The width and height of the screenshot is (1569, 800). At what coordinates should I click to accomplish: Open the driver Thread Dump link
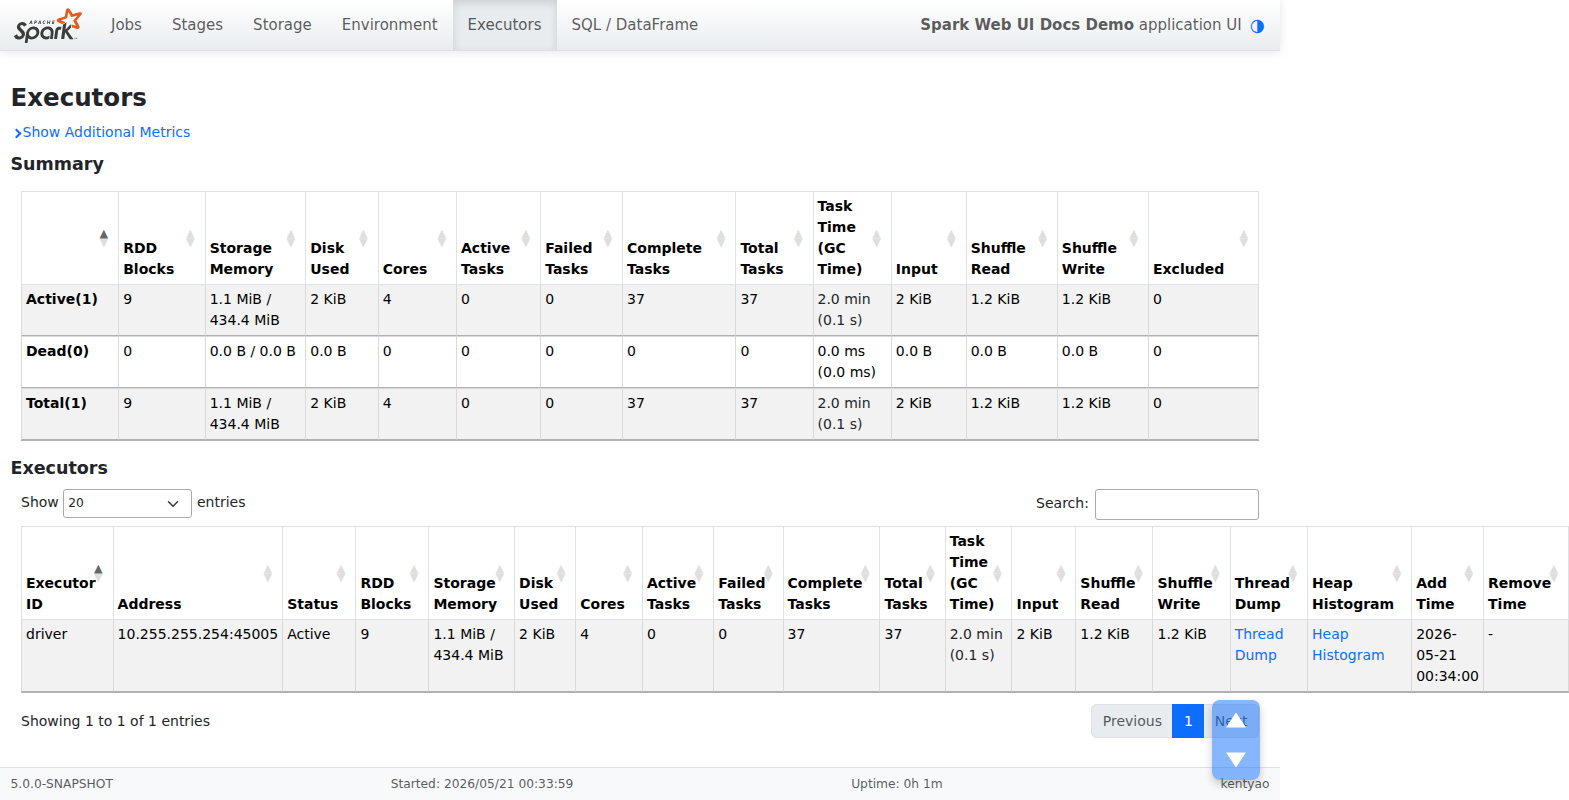tap(1258, 644)
